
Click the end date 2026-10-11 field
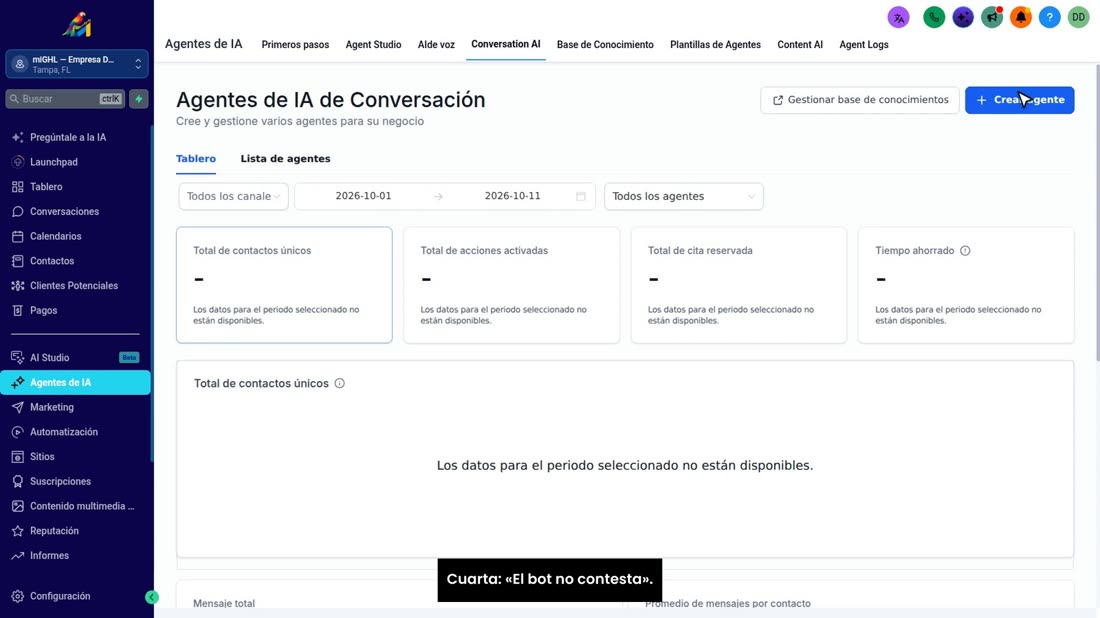click(x=512, y=196)
